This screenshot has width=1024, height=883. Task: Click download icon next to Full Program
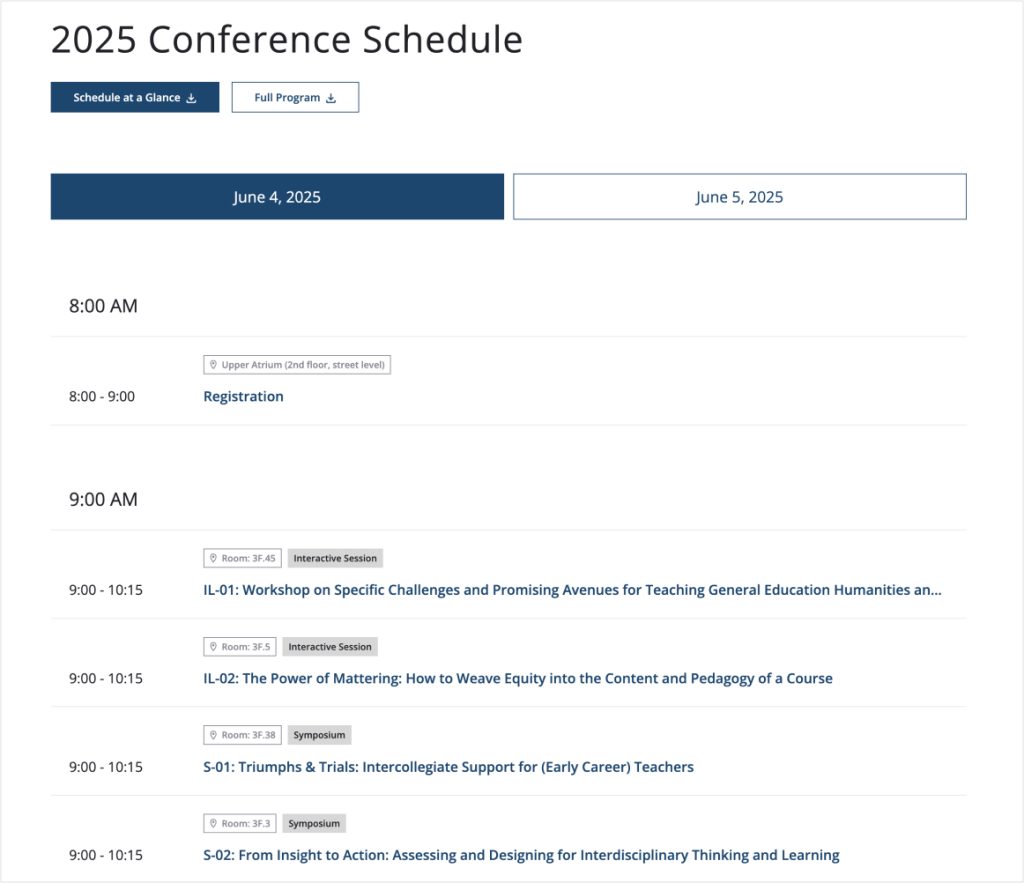(331, 98)
